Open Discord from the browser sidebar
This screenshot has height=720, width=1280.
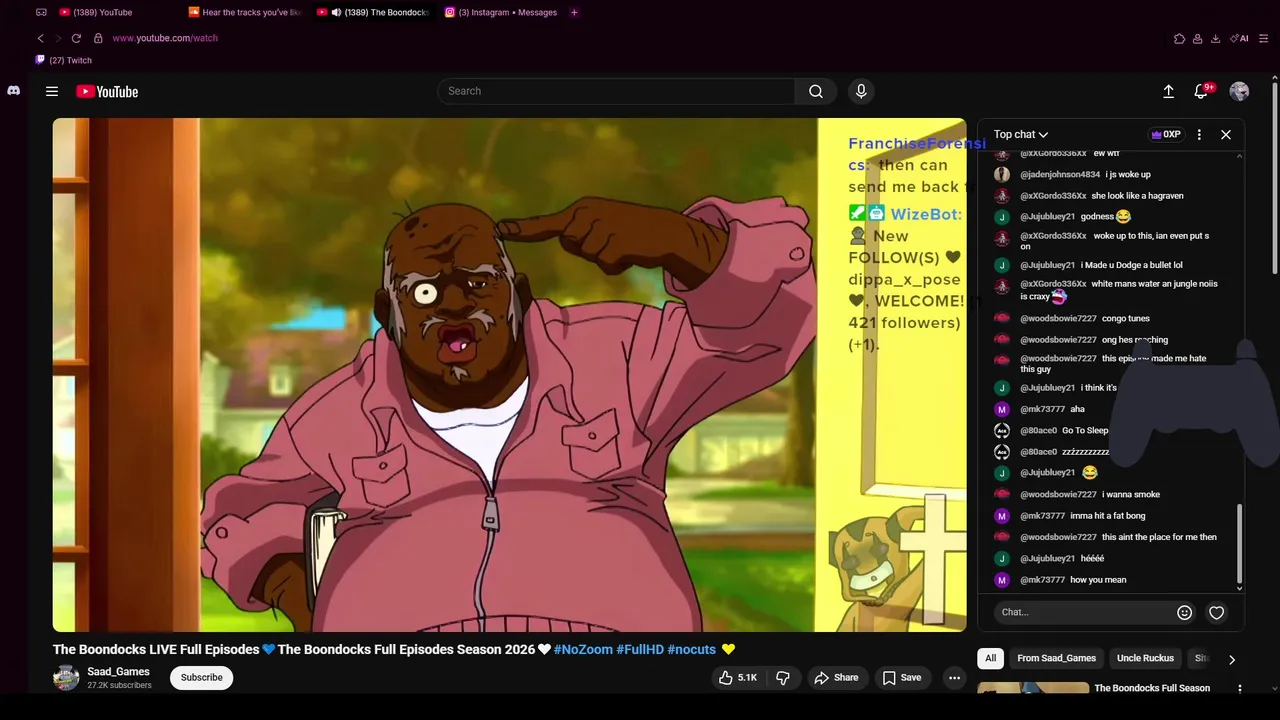[x=13, y=91]
